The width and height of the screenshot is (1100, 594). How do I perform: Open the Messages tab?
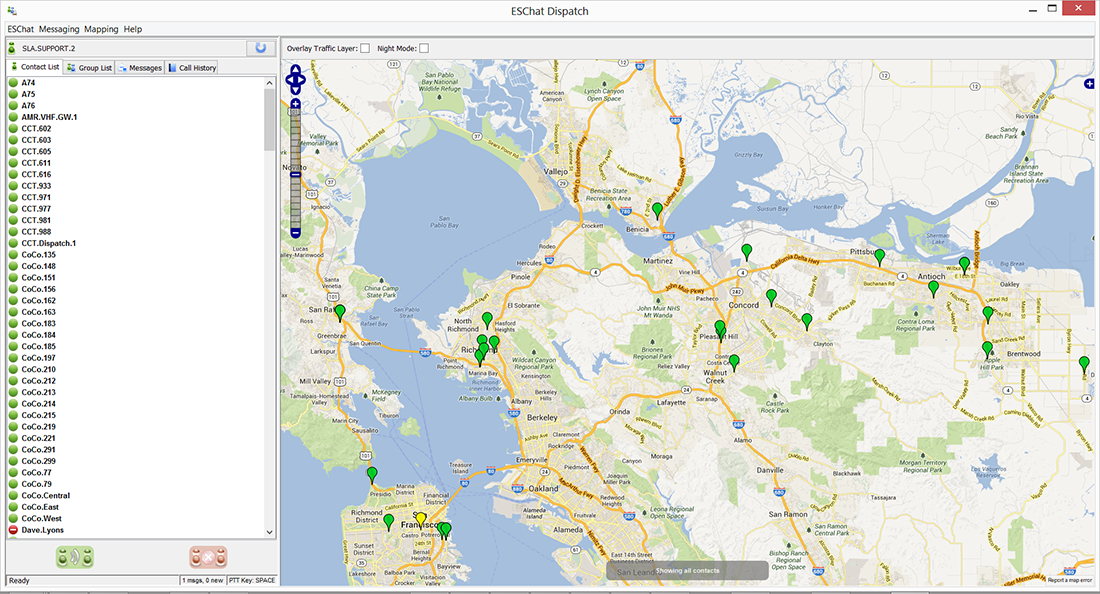pos(139,68)
